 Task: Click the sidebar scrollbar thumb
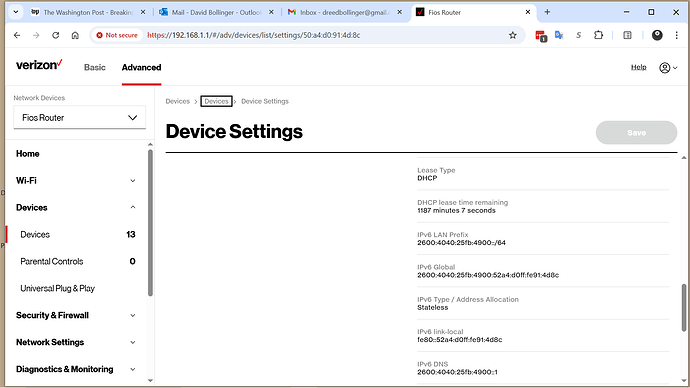pyautogui.click(x=150, y=222)
